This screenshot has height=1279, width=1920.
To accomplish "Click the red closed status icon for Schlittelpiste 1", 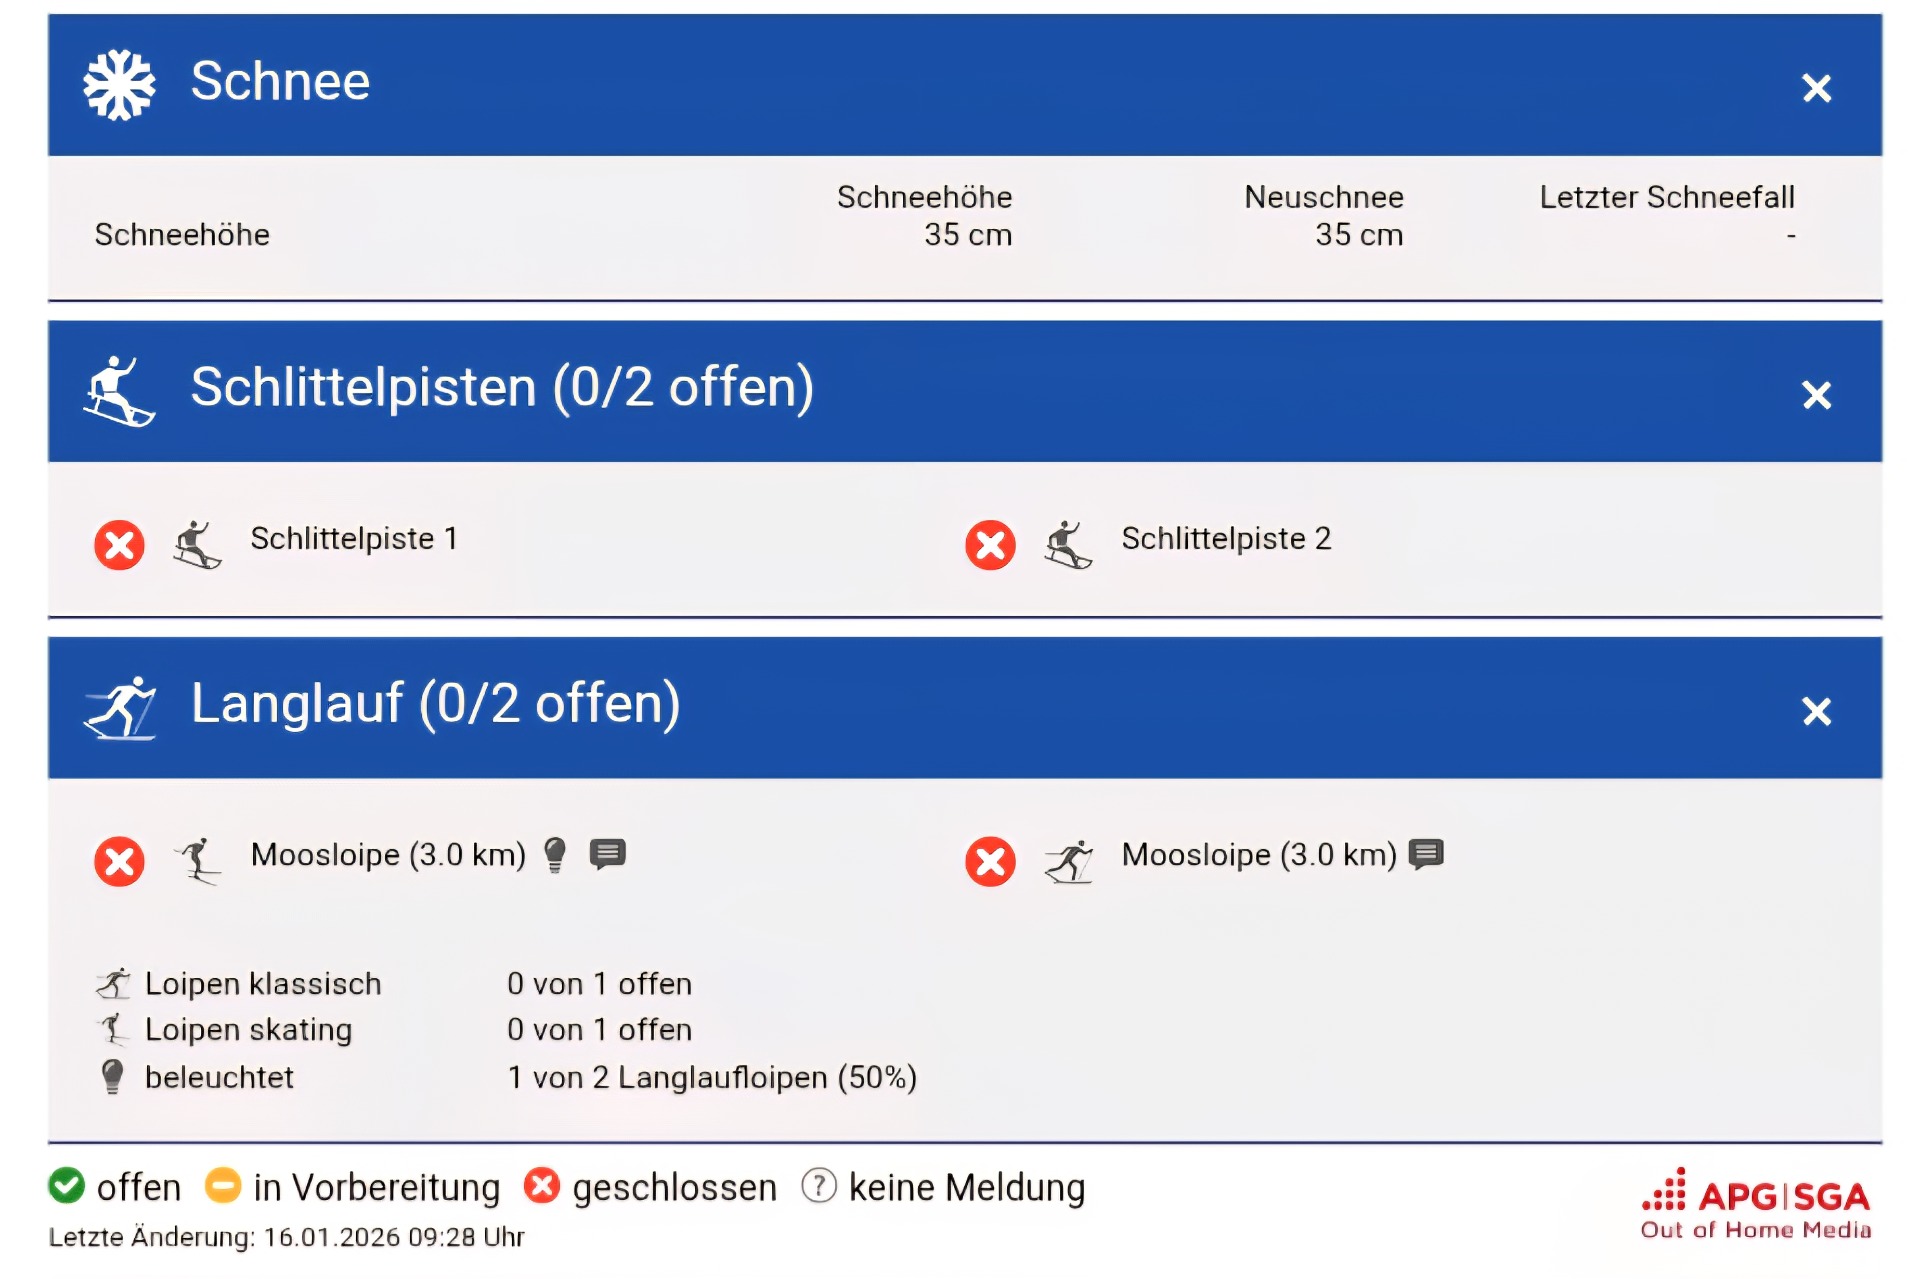I will click(x=119, y=545).
